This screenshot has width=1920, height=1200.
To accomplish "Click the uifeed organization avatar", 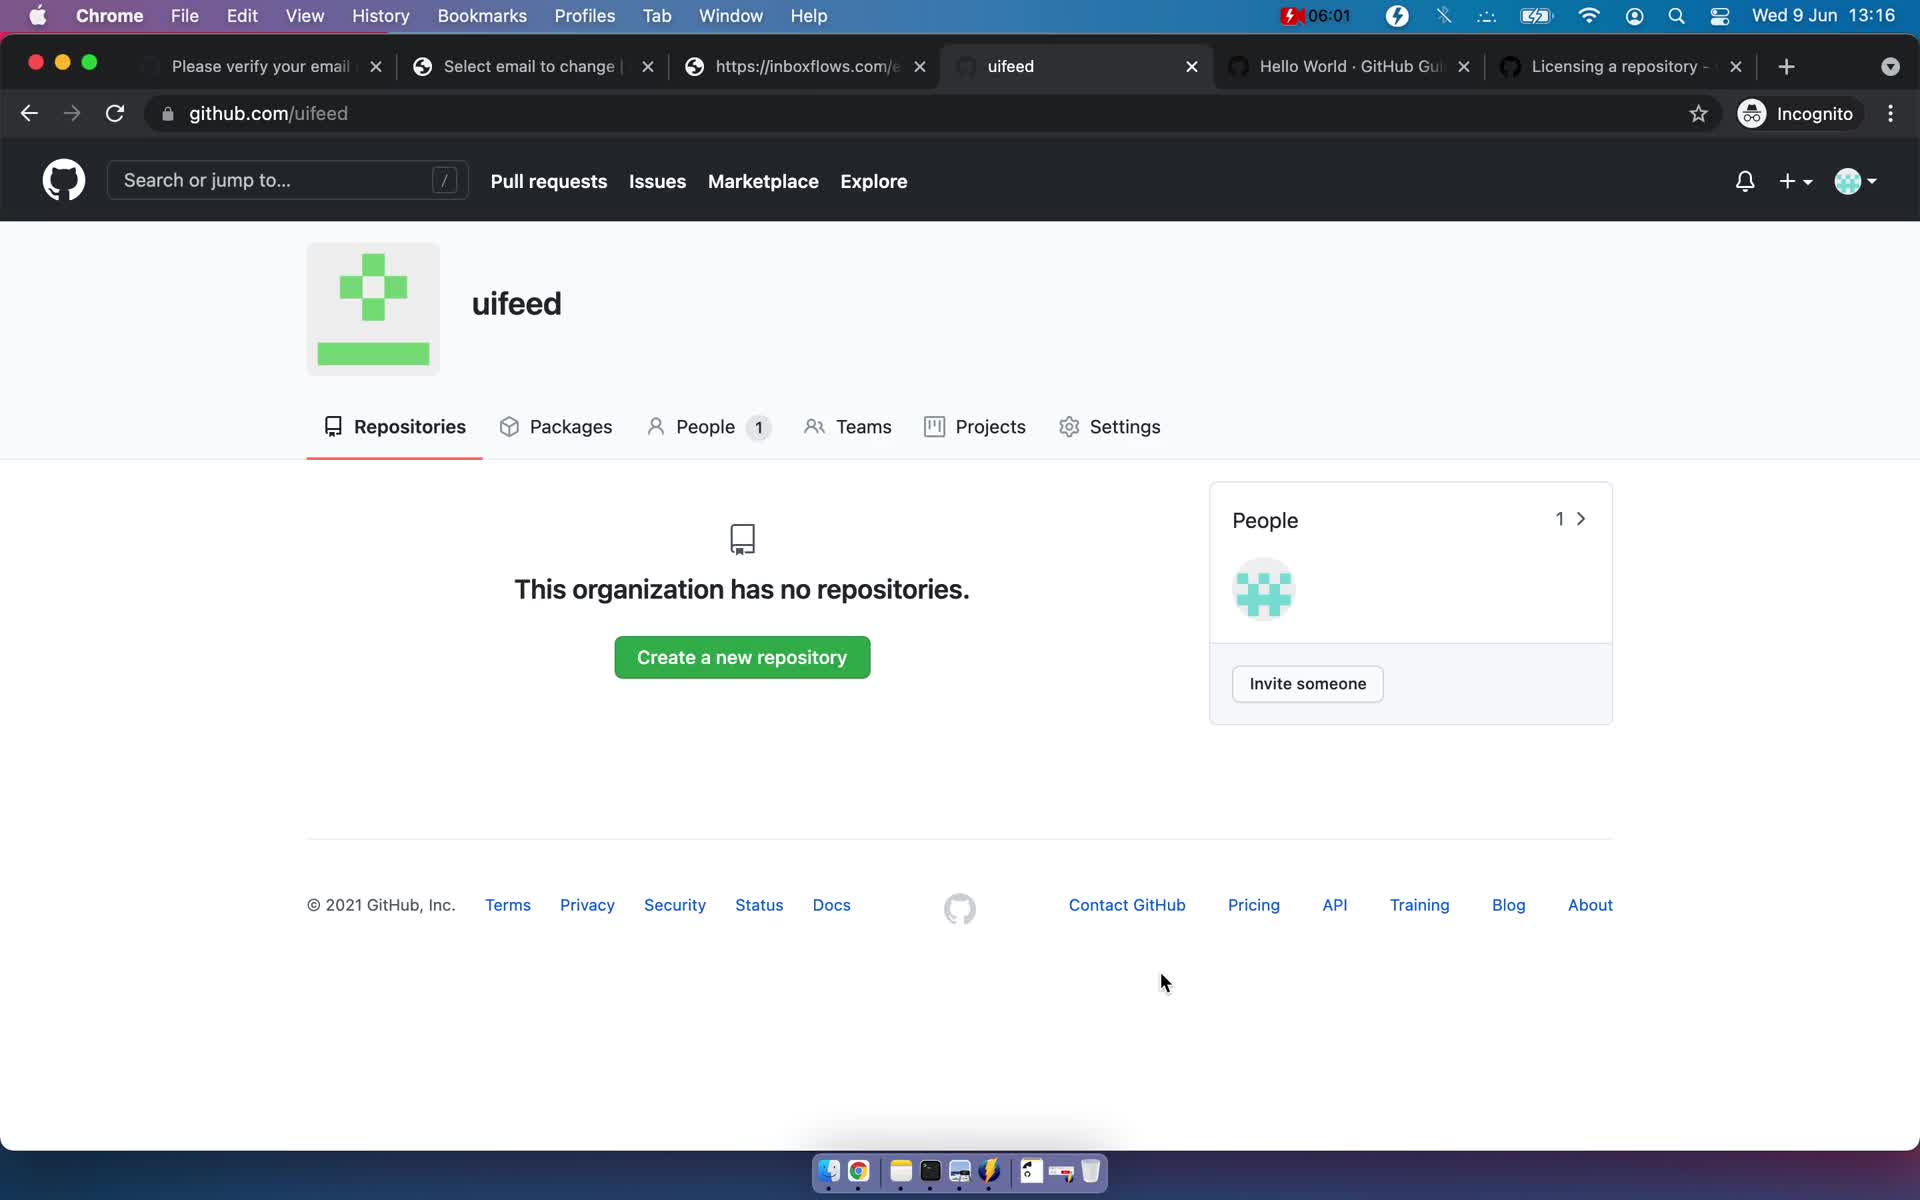I will coord(373,309).
